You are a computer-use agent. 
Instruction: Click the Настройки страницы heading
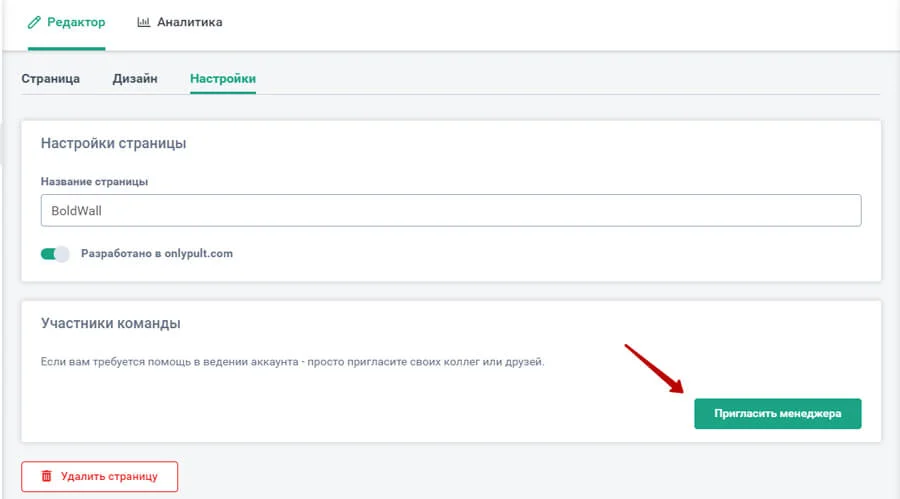point(113,144)
